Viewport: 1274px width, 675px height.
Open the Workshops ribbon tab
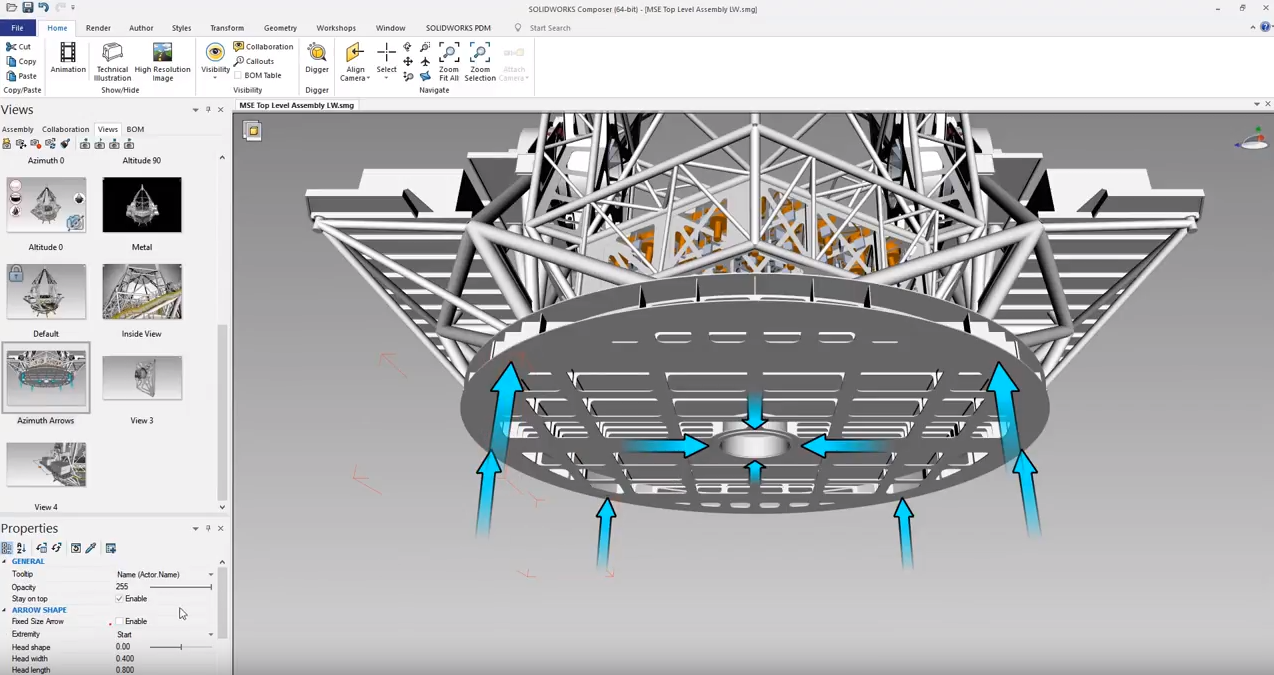(336, 28)
